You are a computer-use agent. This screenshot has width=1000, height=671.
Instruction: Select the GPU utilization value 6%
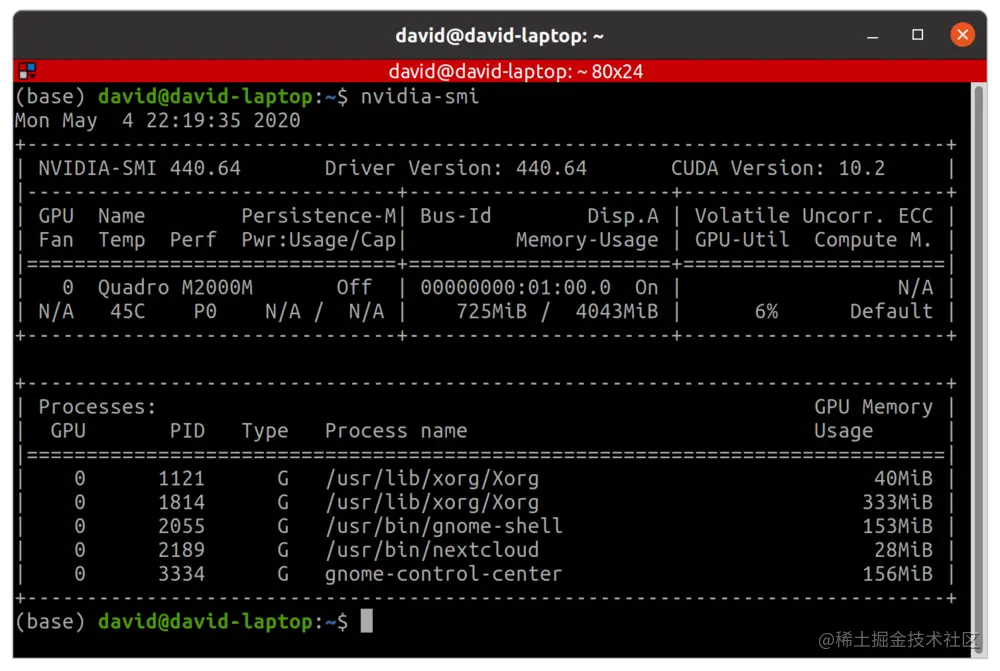766,312
